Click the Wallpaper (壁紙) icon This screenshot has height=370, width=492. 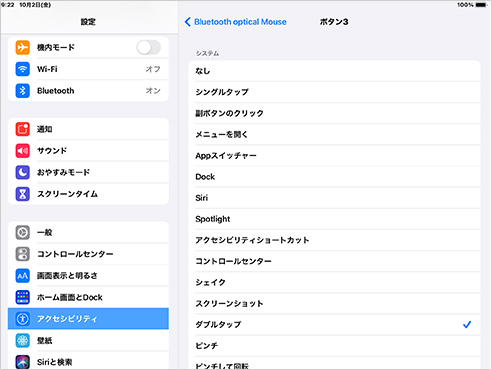tap(23, 341)
